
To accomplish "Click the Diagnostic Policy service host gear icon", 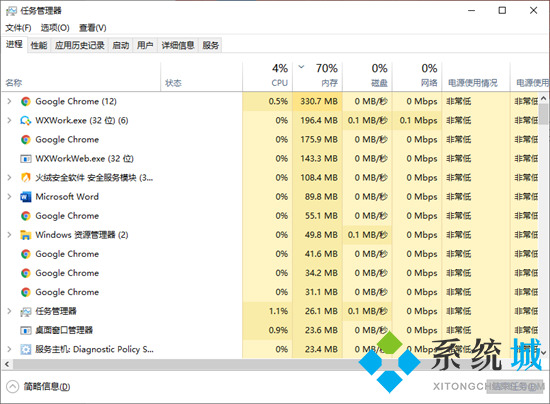I will pyautogui.click(x=26, y=349).
